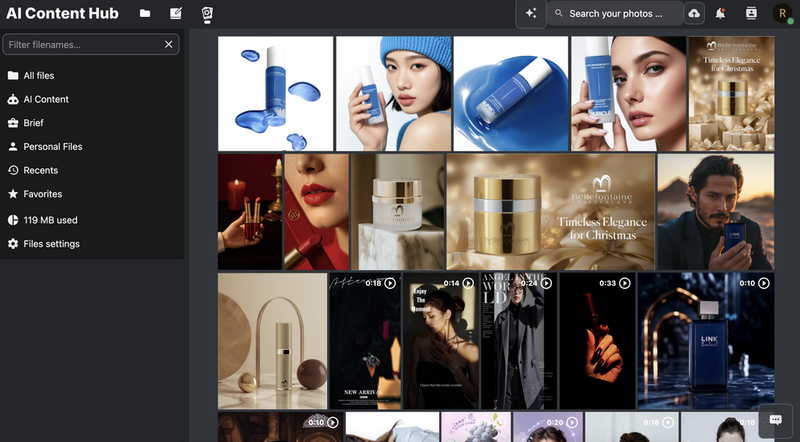Click the cloud upload icon
Image resolution: width=800 pixels, height=442 pixels.
pyautogui.click(x=694, y=14)
